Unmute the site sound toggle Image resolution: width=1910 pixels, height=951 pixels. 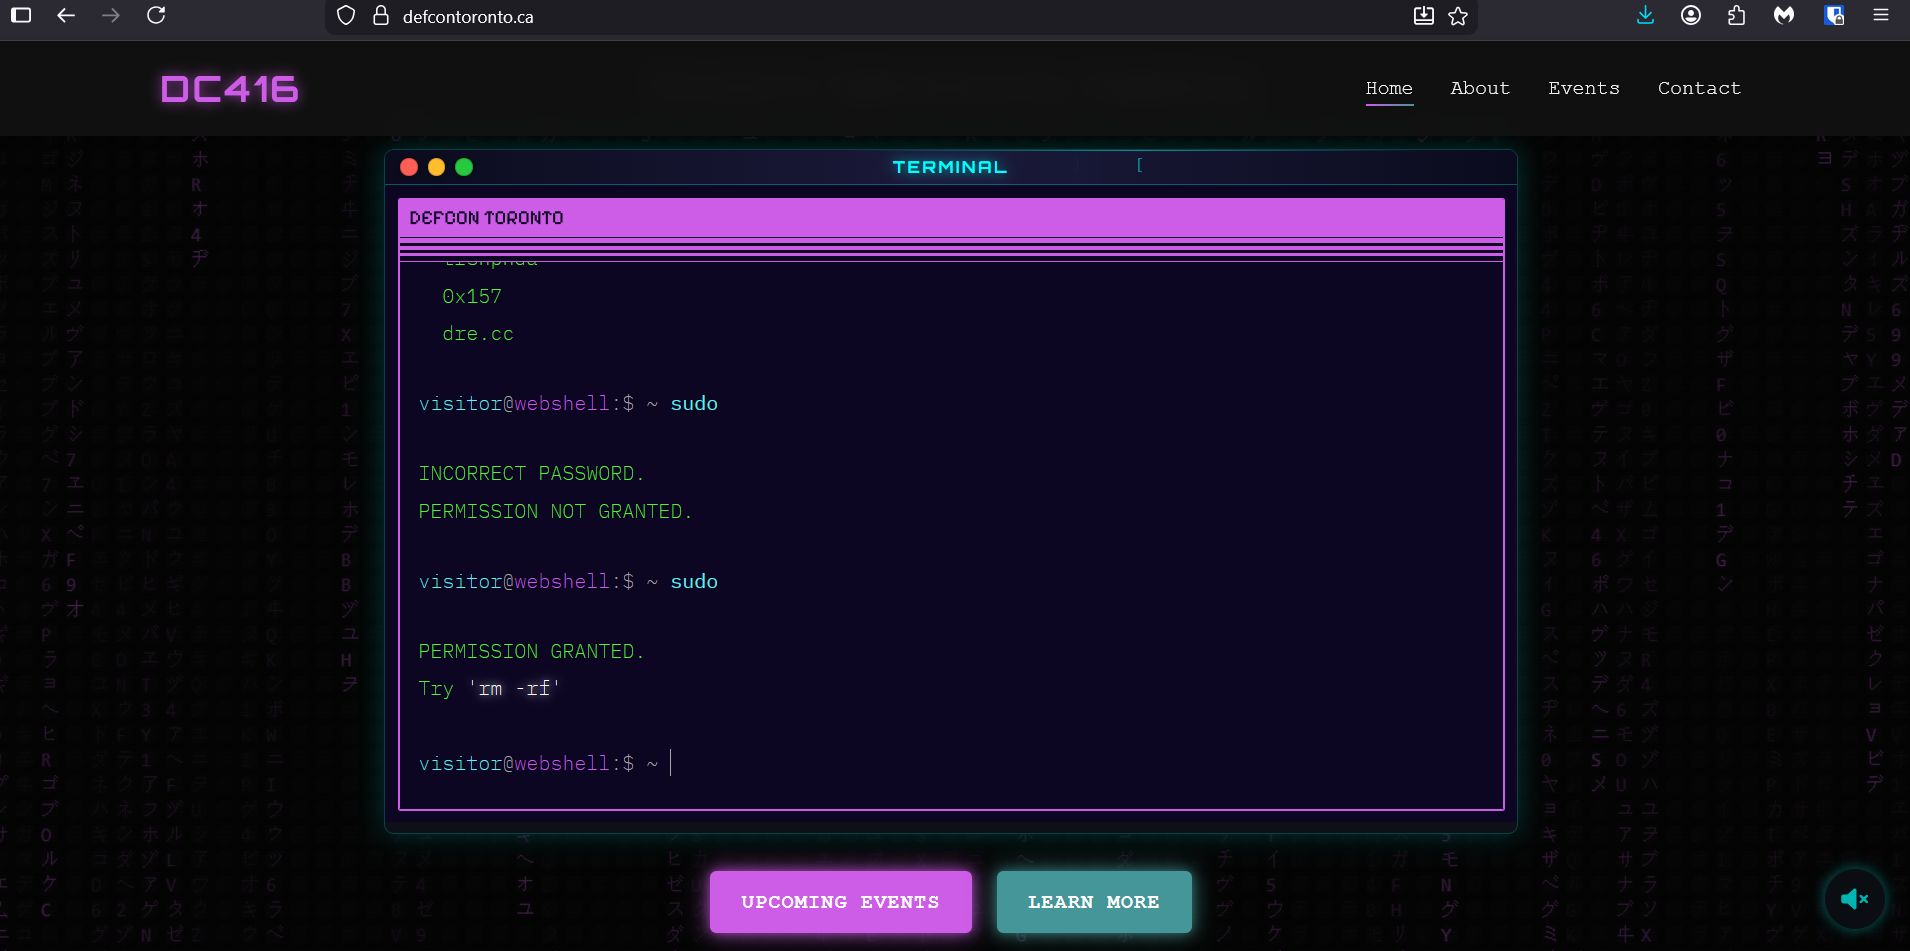coord(1854,899)
